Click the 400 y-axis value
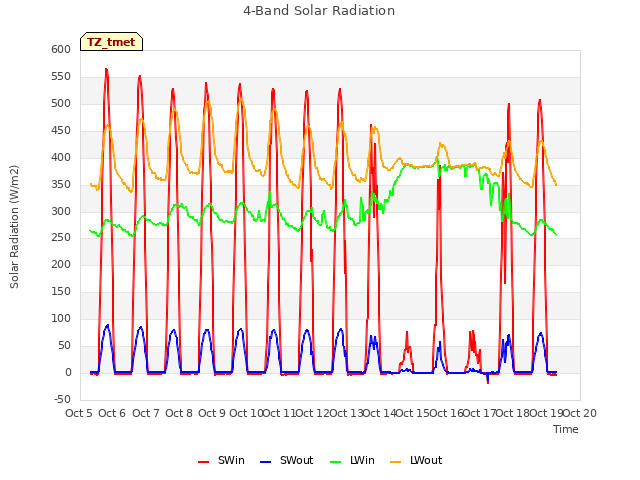The width and height of the screenshot is (640, 480). coord(61,158)
